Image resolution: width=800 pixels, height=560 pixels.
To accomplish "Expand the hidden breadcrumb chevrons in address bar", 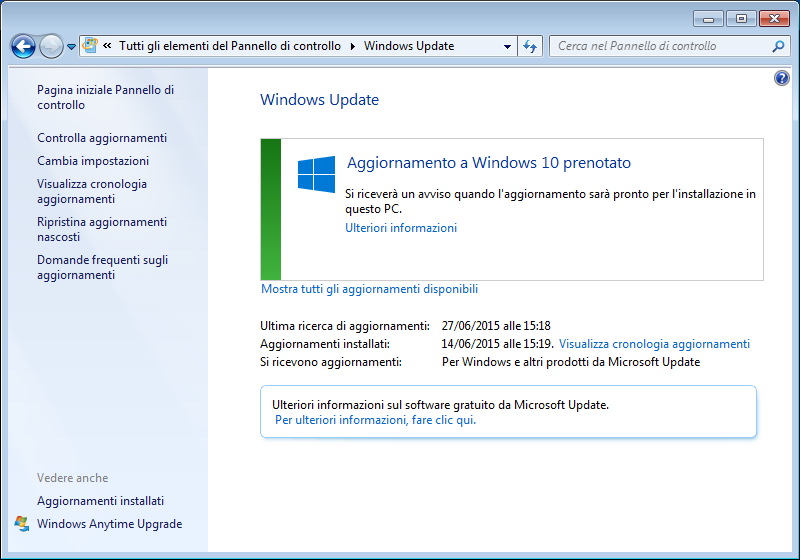I will 107,45.
